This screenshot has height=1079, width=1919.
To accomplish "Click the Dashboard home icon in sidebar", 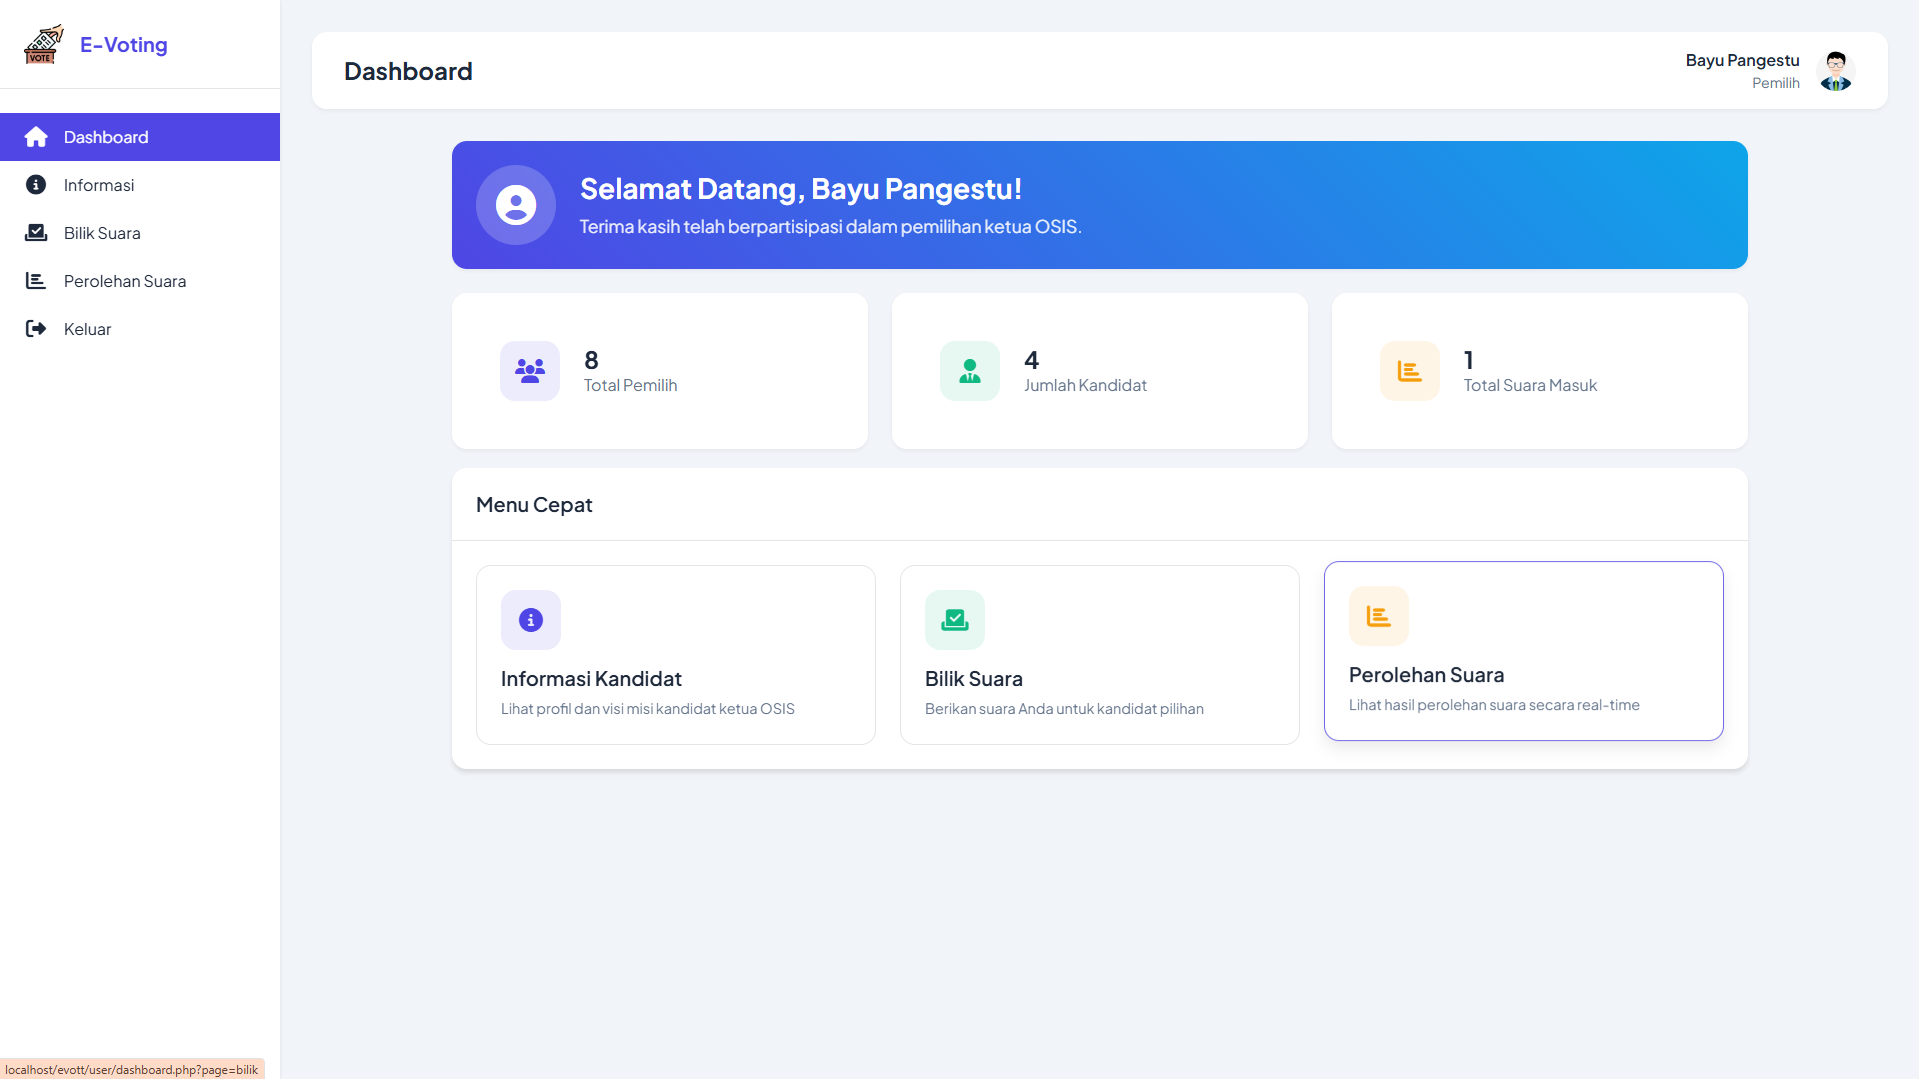I will (x=36, y=137).
